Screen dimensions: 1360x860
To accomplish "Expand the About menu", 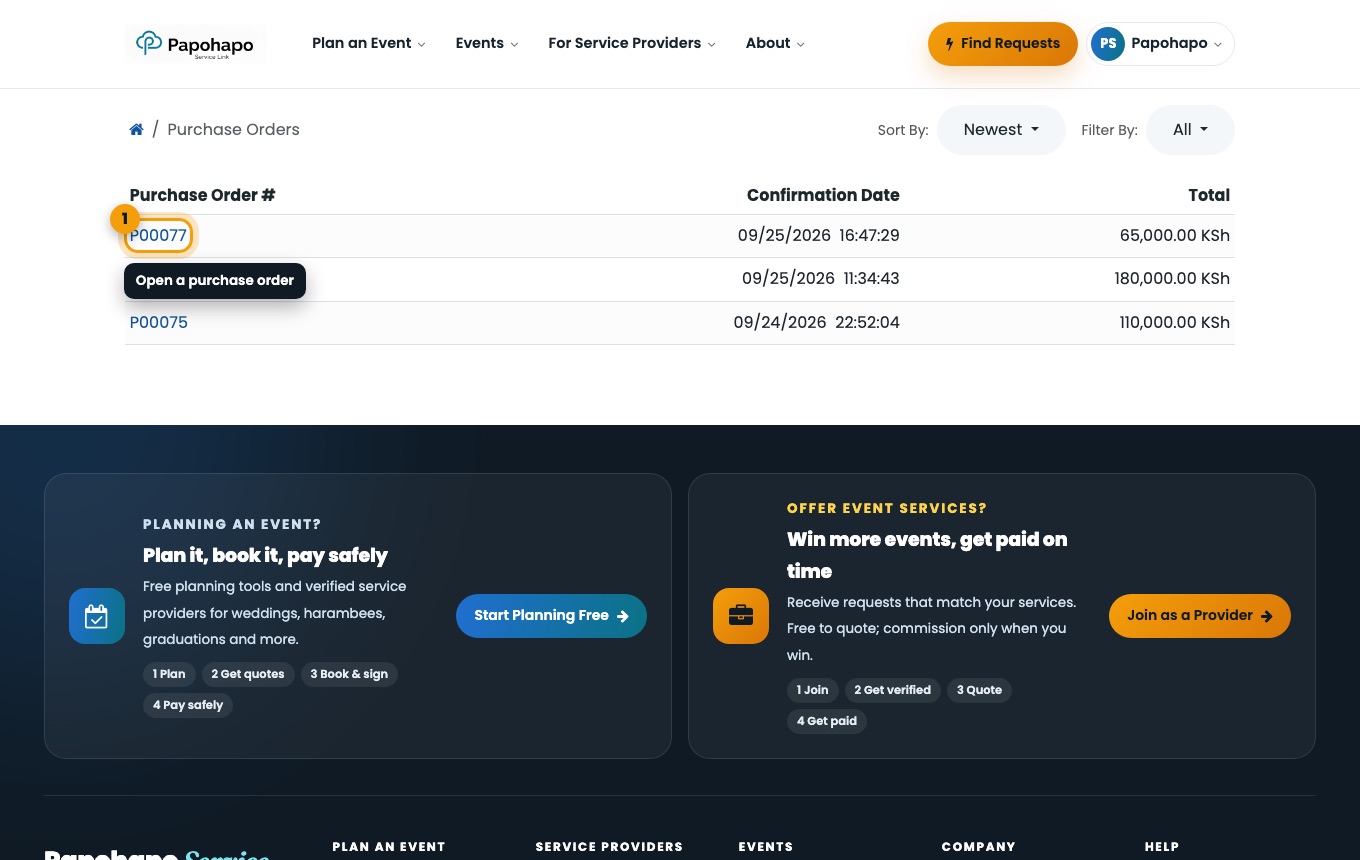I will point(775,43).
